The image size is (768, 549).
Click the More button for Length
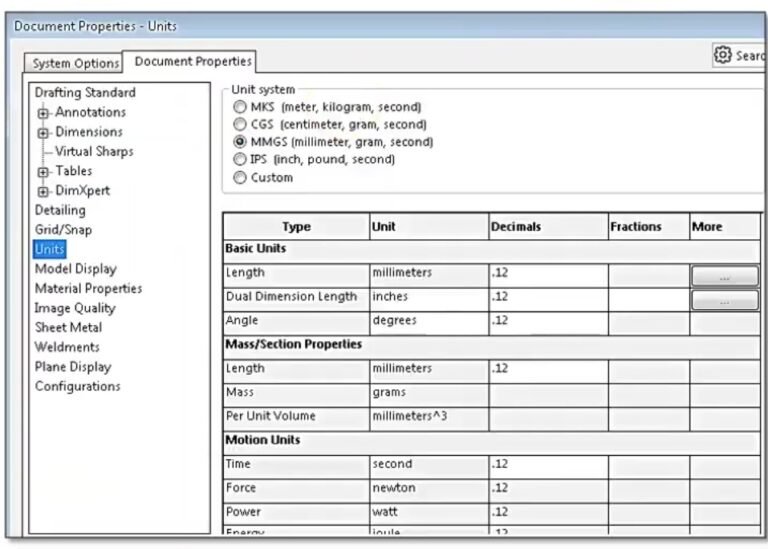[725, 276]
